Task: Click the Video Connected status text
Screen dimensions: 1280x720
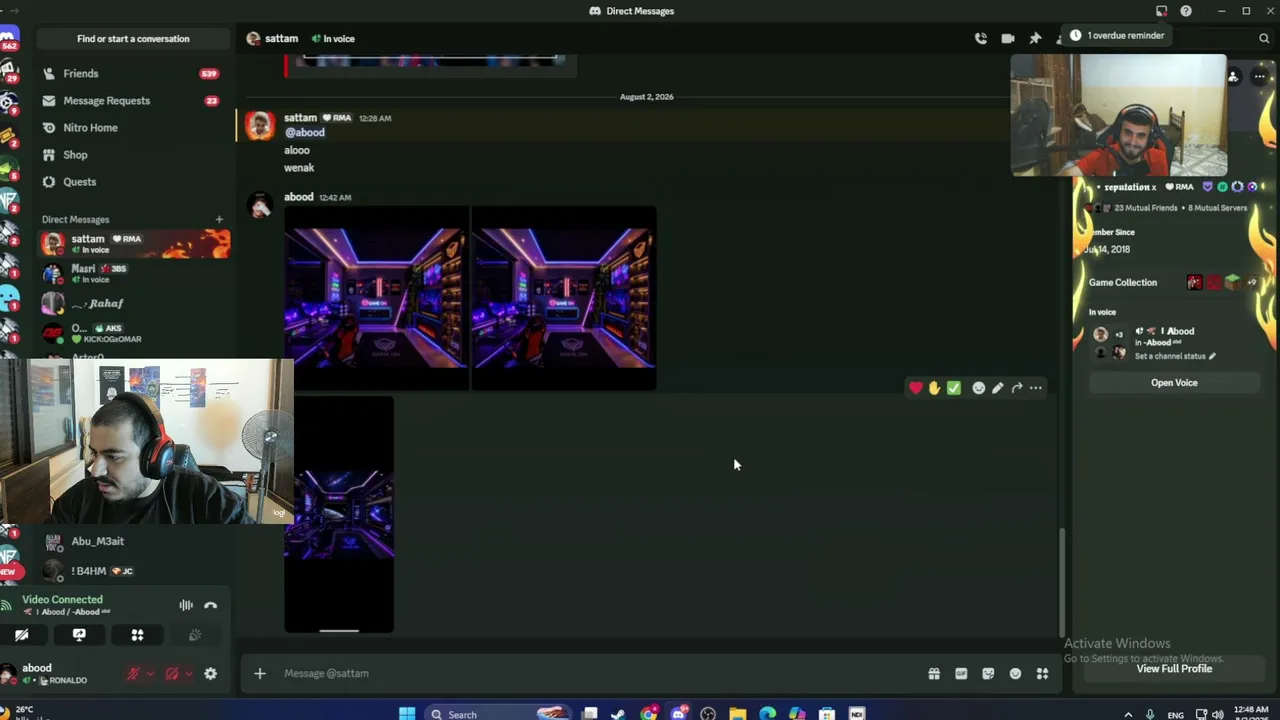Action: pyautogui.click(x=62, y=600)
